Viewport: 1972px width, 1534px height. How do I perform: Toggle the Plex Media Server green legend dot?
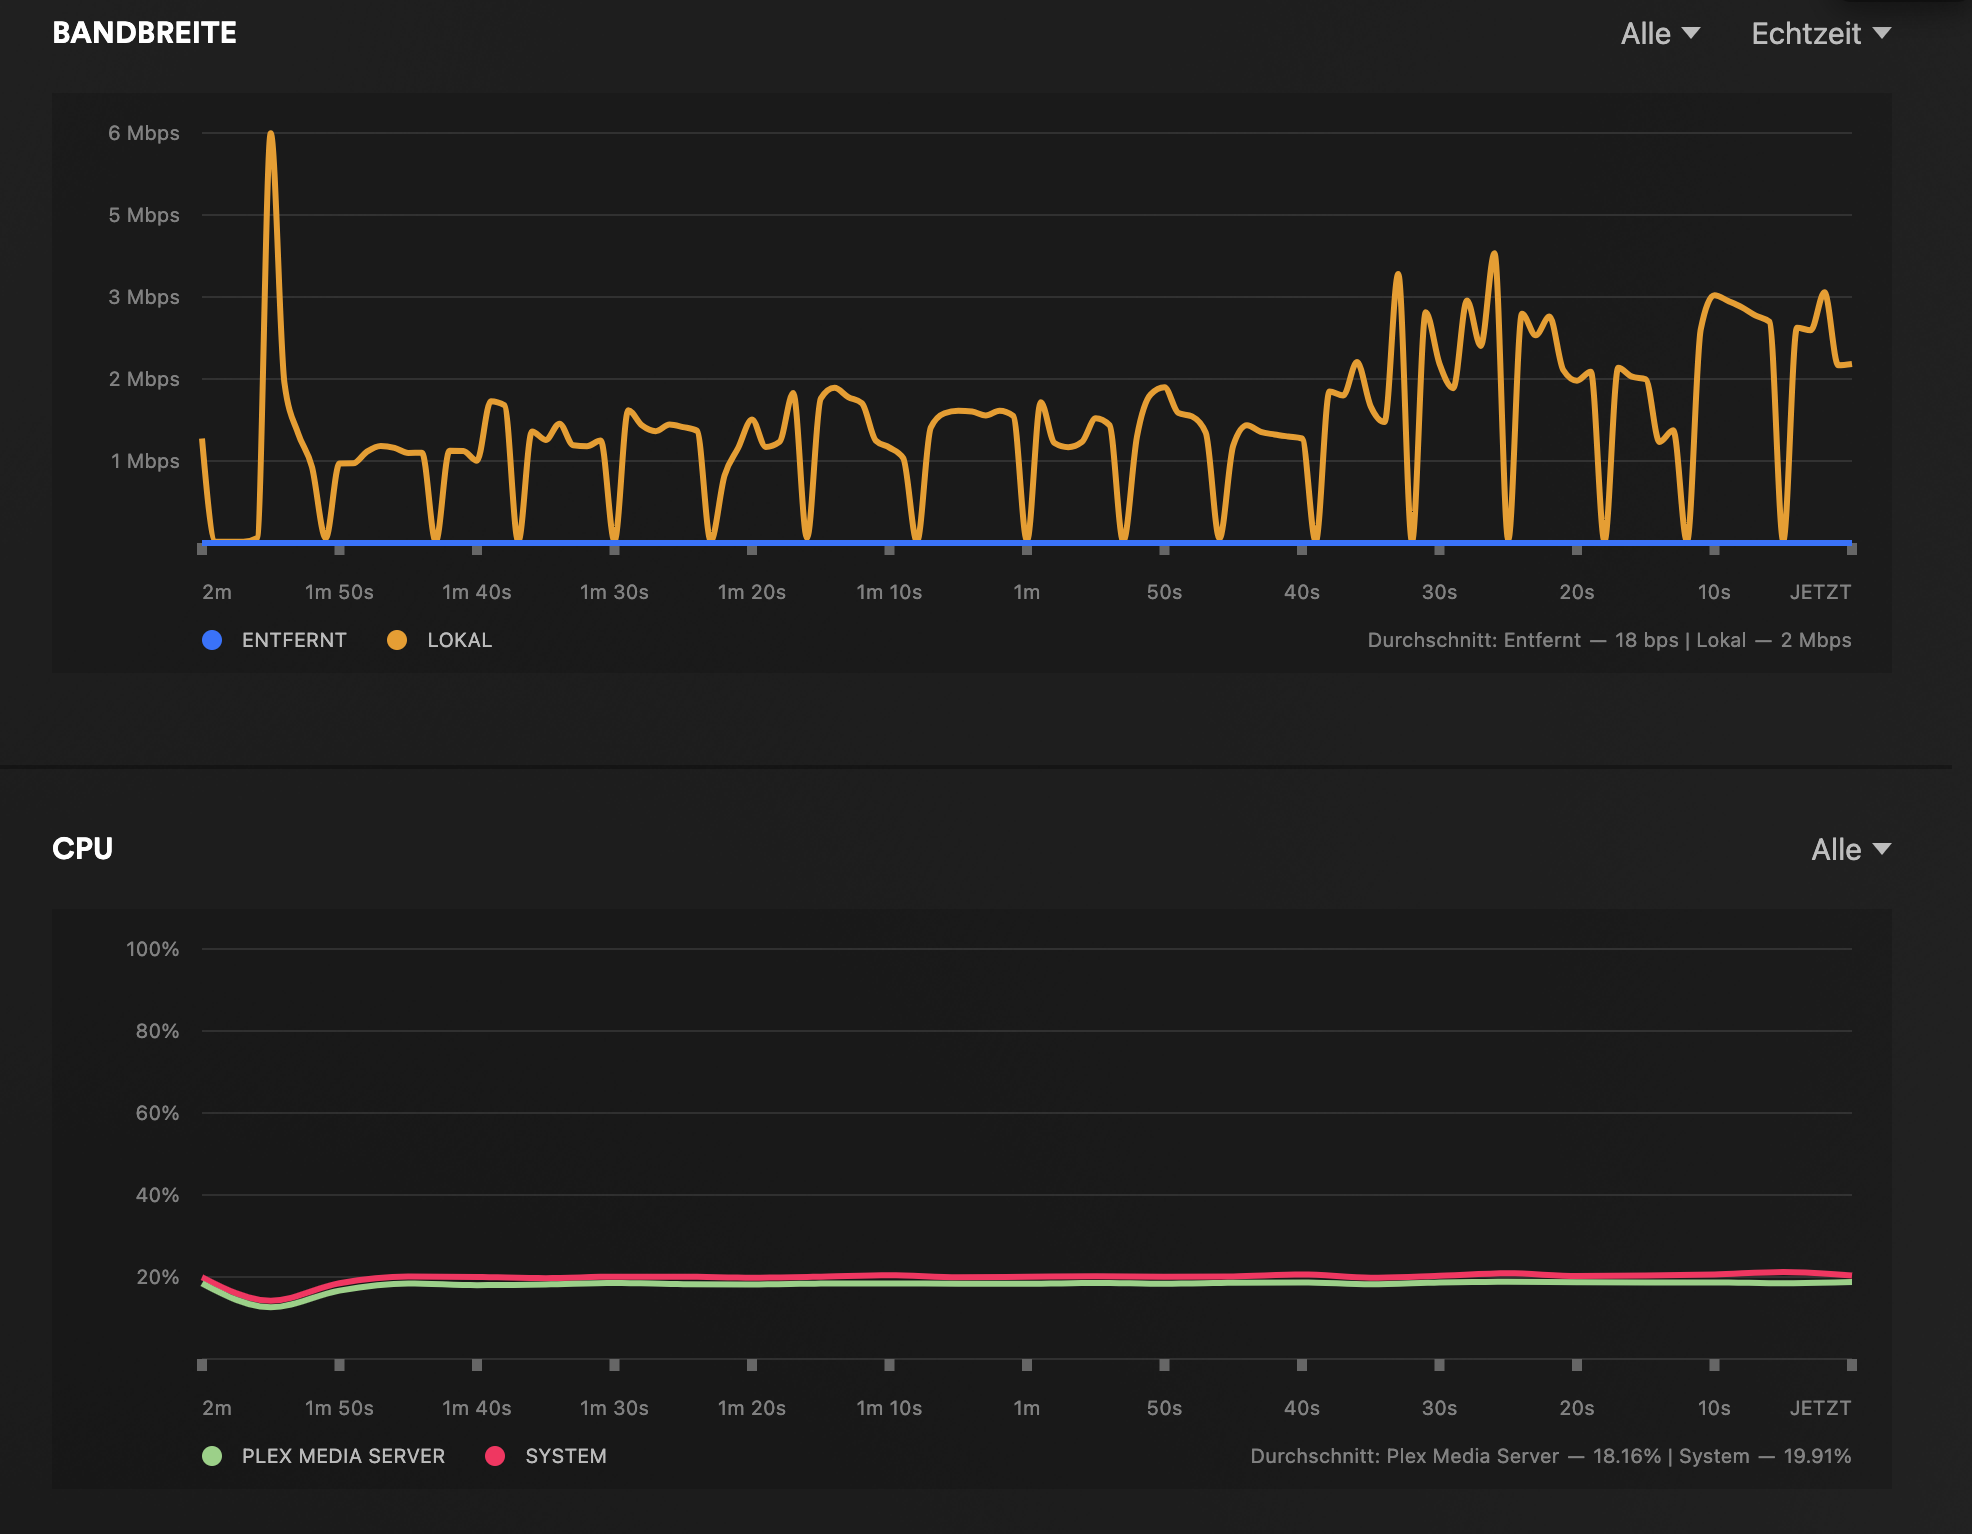tap(212, 1456)
